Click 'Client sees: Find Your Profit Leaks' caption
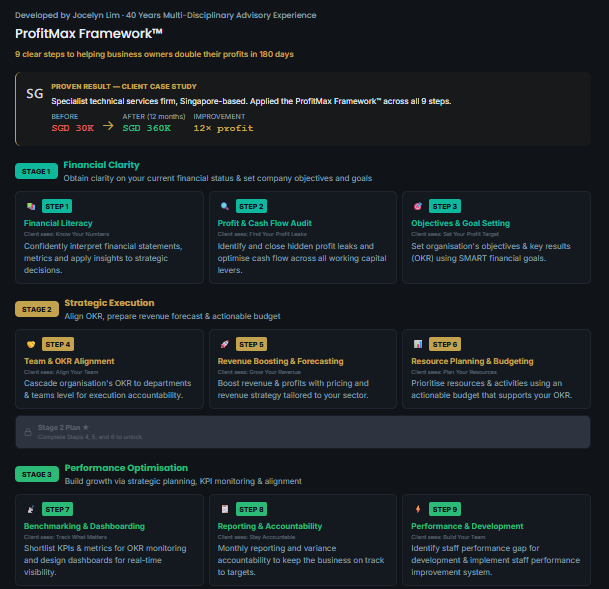The image size is (609, 589). click(262, 234)
